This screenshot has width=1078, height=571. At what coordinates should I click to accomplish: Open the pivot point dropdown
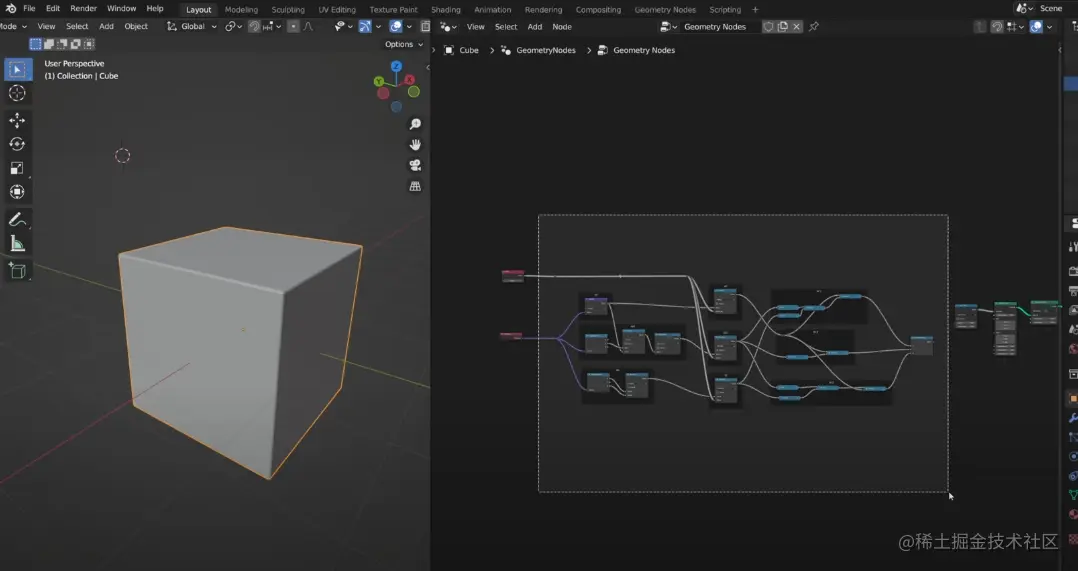[x=234, y=27]
